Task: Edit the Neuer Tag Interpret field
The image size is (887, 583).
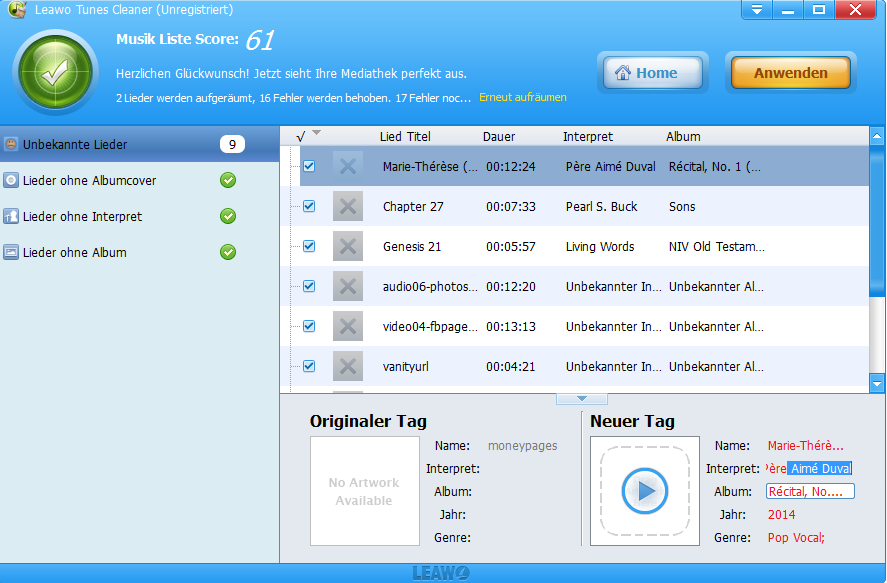Action: pos(809,468)
